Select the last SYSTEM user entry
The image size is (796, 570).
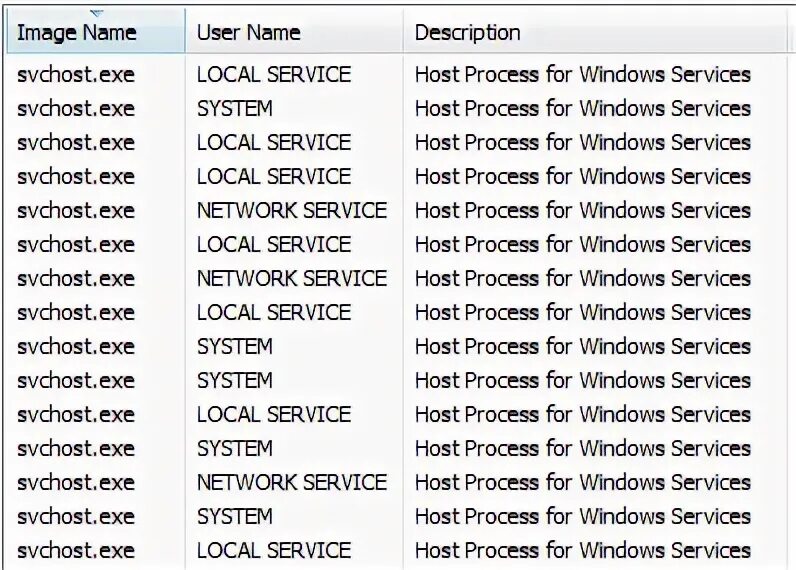click(234, 516)
